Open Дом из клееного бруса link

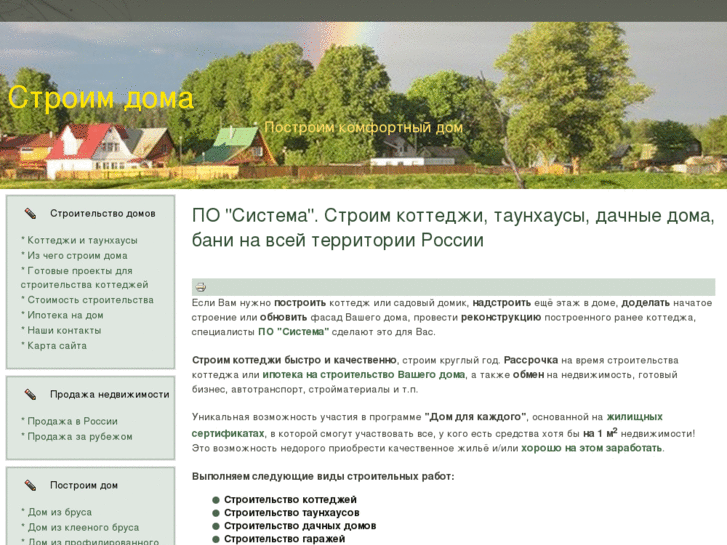pos(83,528)
